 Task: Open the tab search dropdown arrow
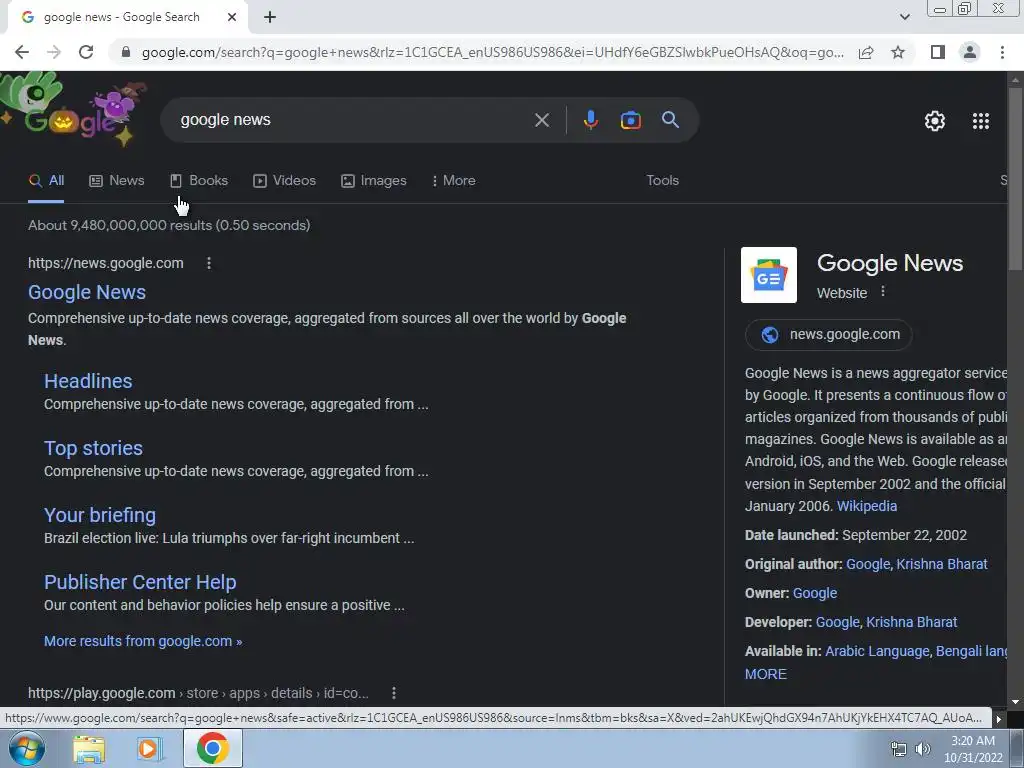click(x=904, y=17)
